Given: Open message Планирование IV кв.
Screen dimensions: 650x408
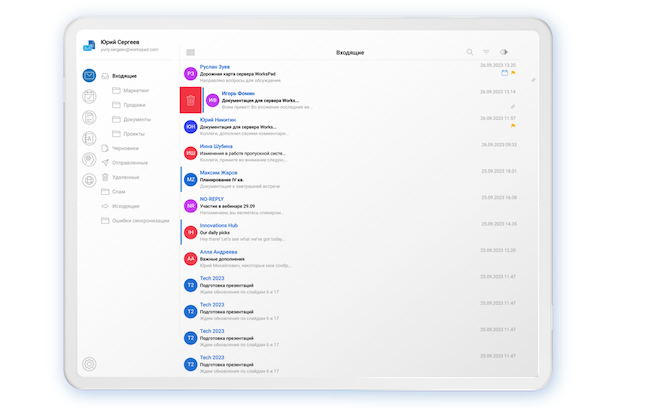Looking at the screenshot, I should [222, 180].
